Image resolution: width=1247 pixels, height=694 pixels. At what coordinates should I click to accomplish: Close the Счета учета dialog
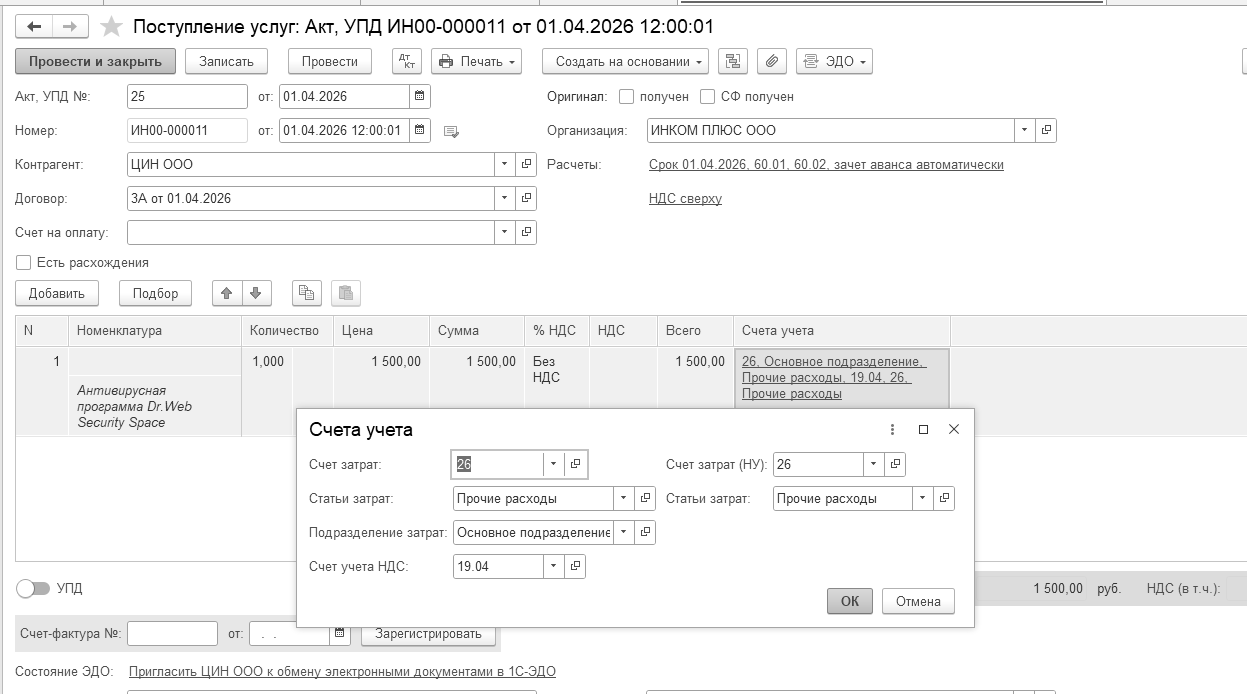pos(954,429)
